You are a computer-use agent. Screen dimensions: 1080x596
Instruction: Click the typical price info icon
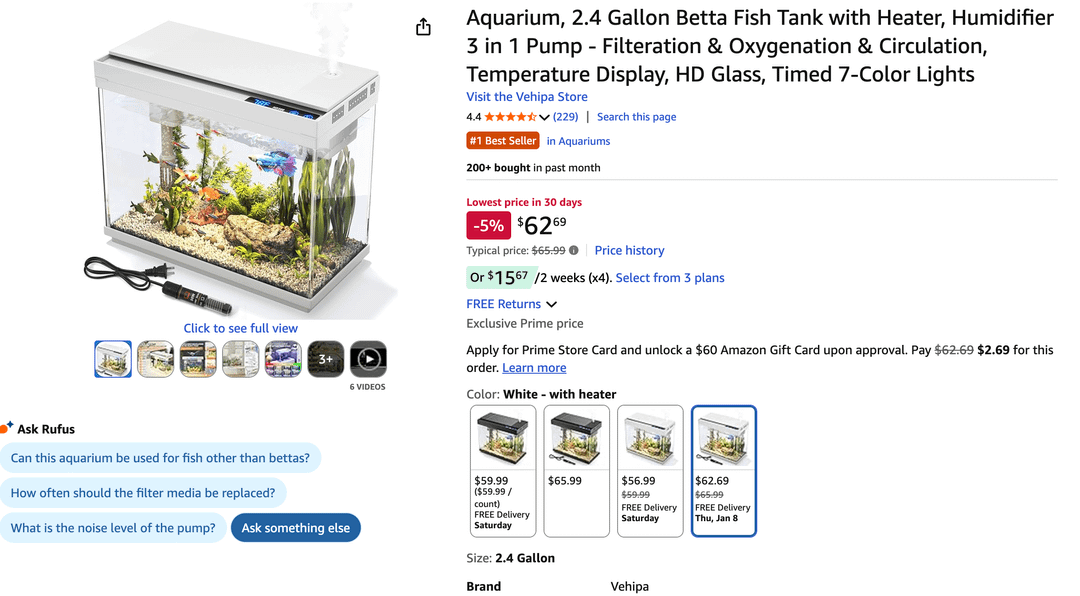click(x=574, y=250)
